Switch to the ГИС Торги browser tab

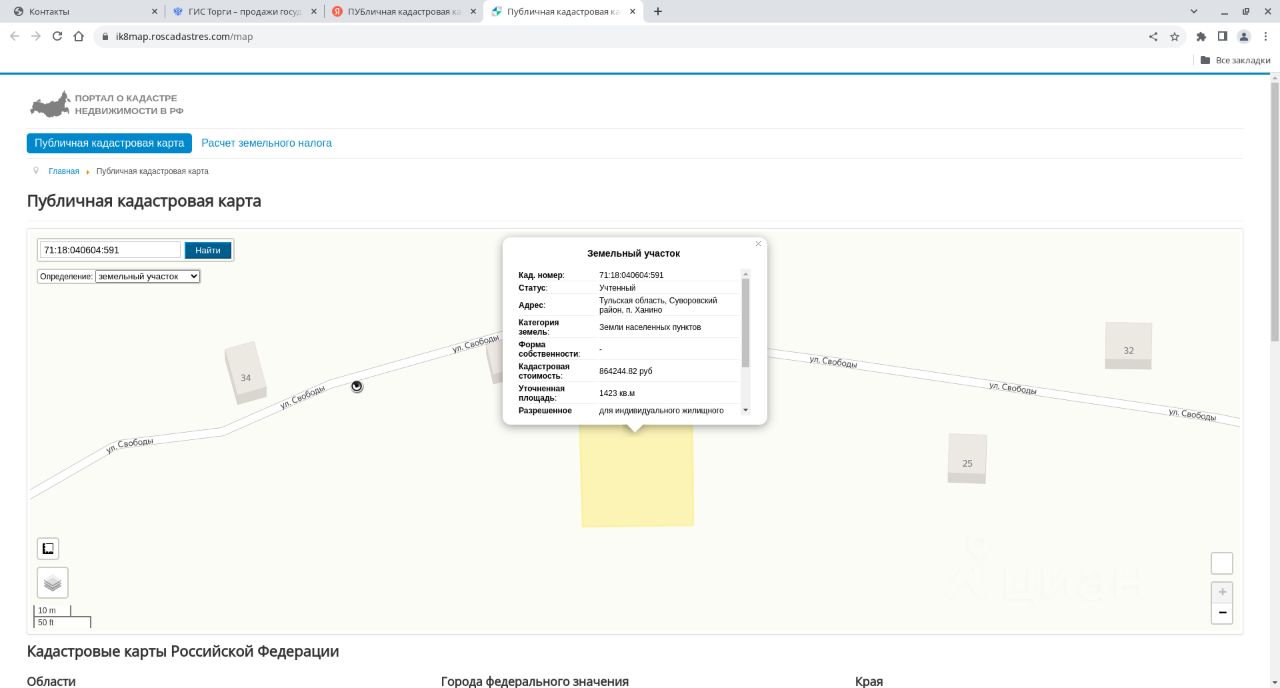pos(243,11)
